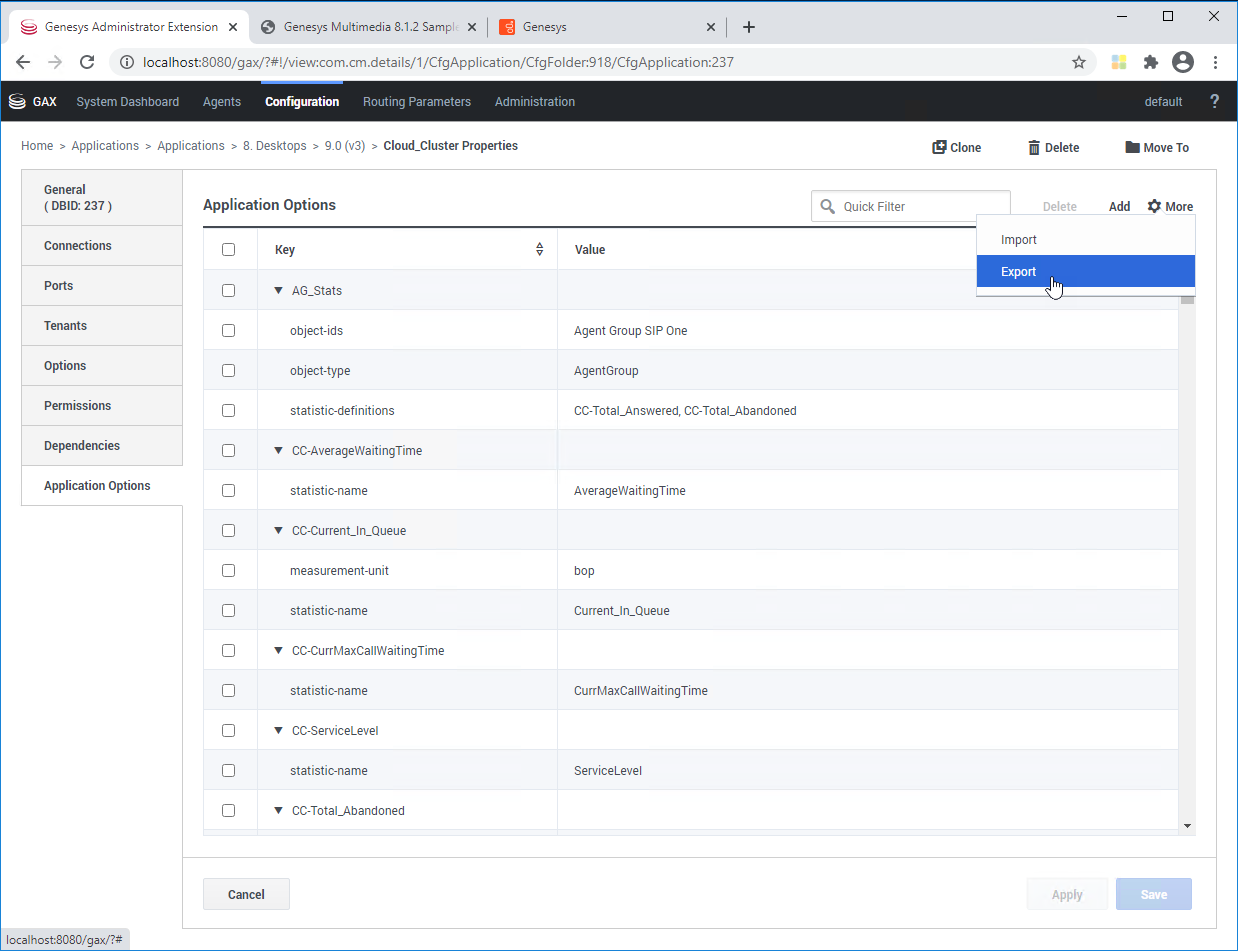Viewport: 1238px width, 951px height.
Task: Check the object-ids row checkbox
Action: point(228,330)
